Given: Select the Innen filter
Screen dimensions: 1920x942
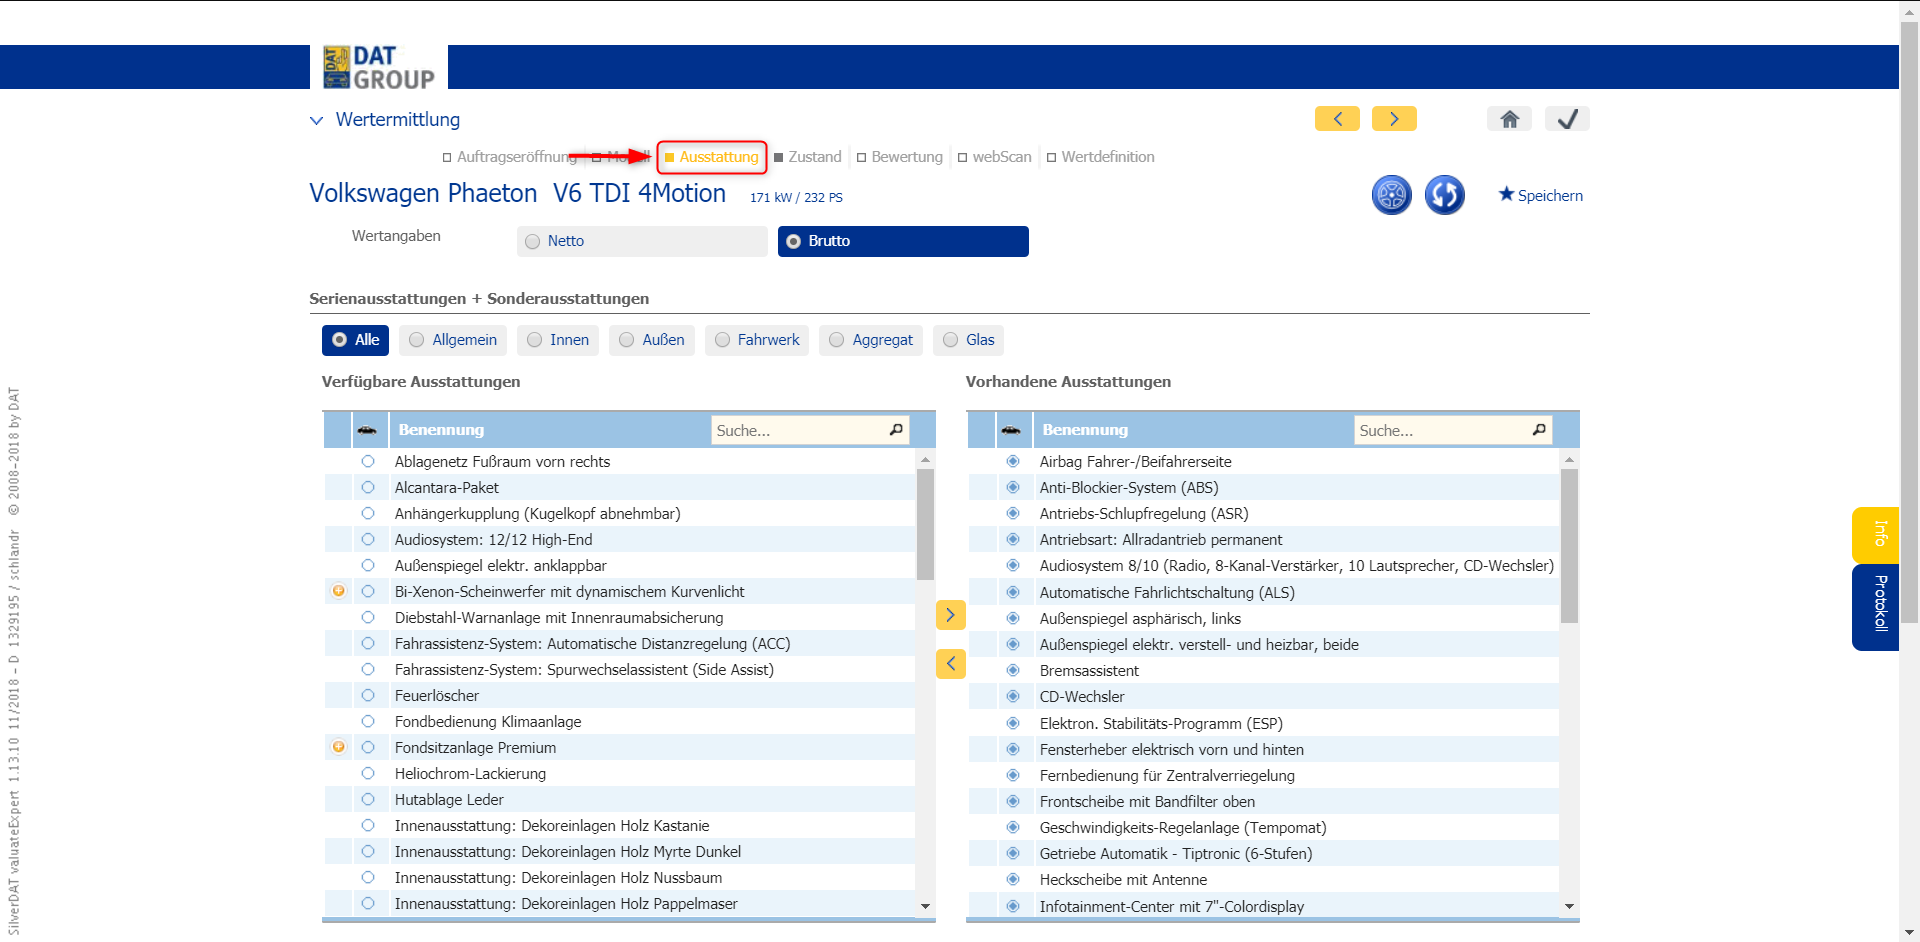Looking at the screenshot, I should pos(558,340).
